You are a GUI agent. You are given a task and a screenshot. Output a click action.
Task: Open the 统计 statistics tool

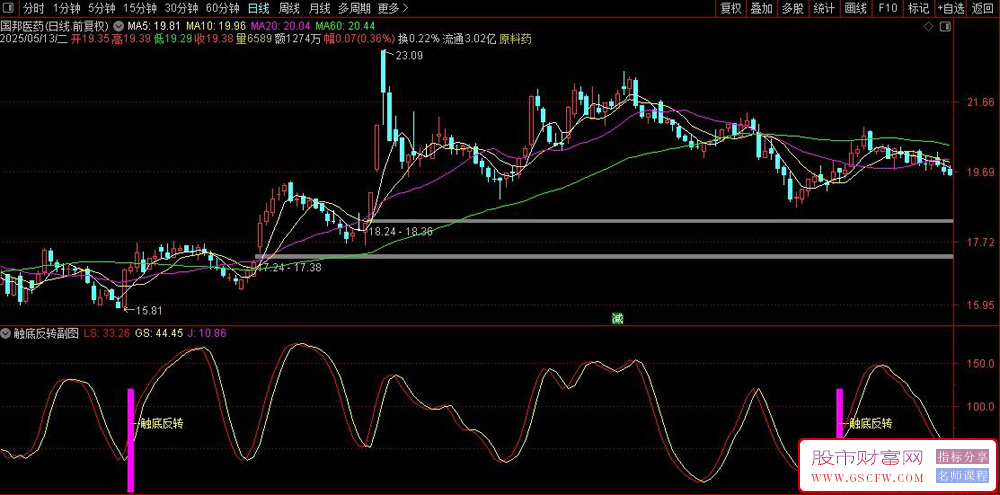[x=824, y=8]
